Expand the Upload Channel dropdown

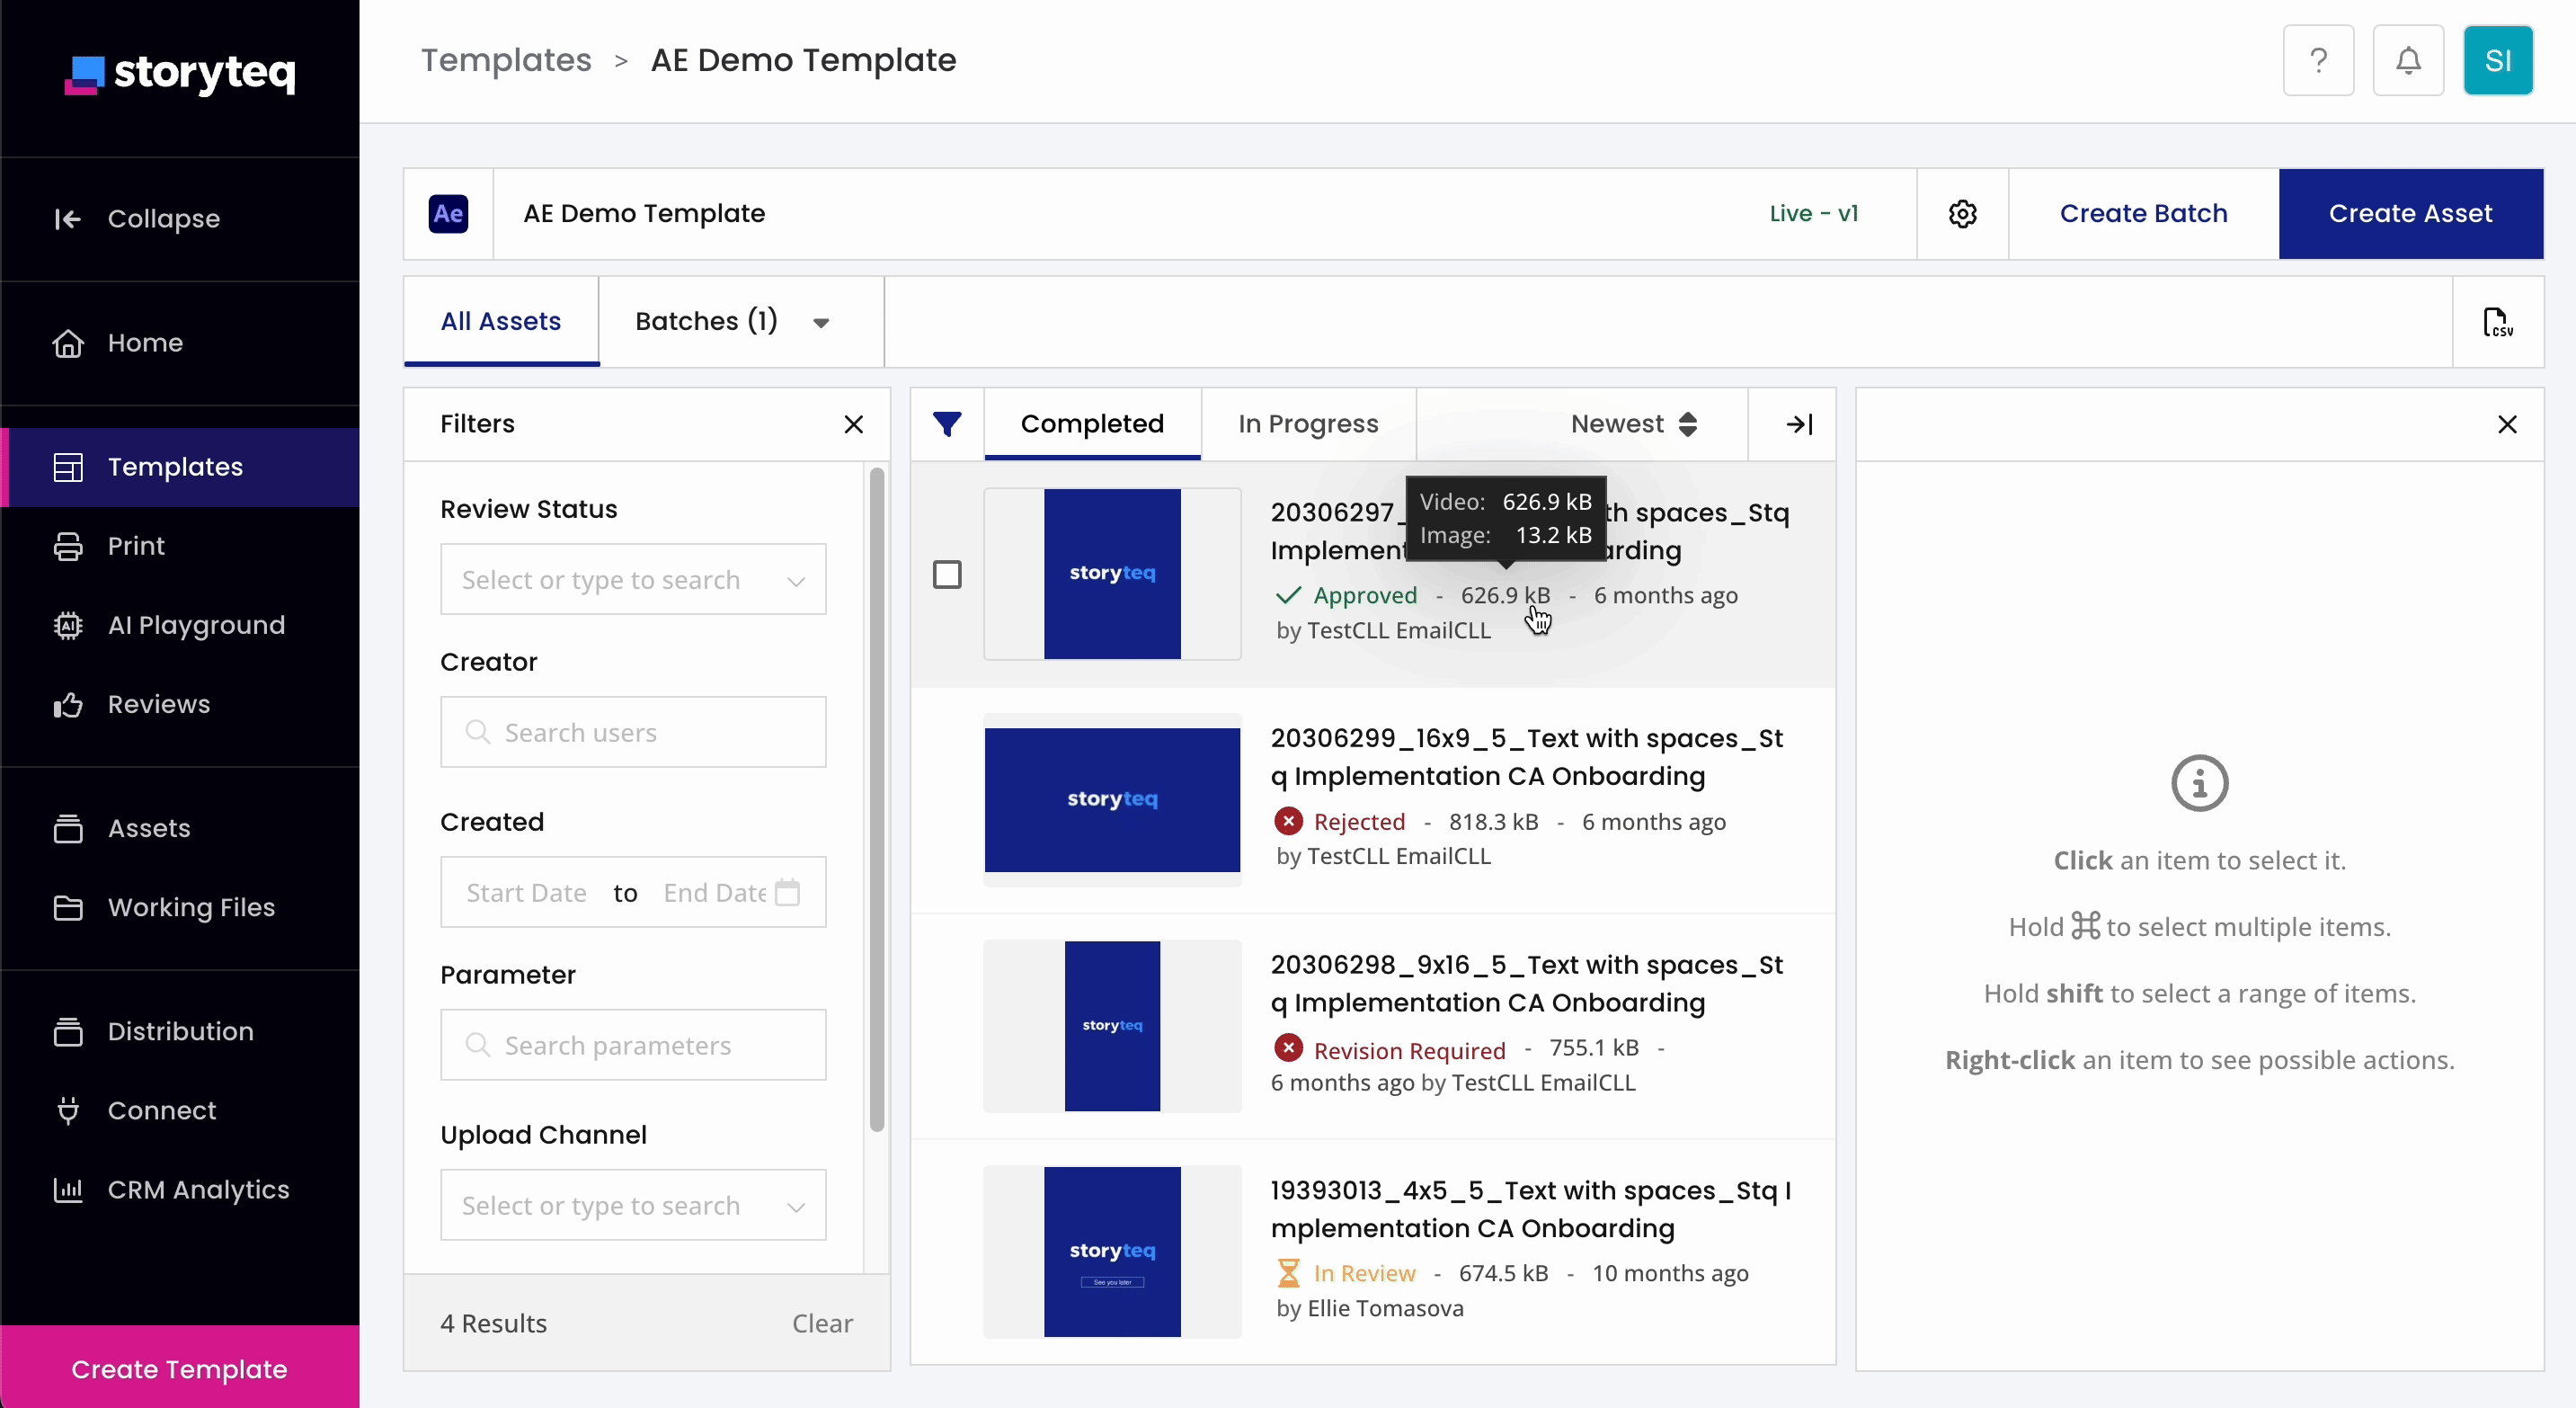click(x=632, y=1206)
